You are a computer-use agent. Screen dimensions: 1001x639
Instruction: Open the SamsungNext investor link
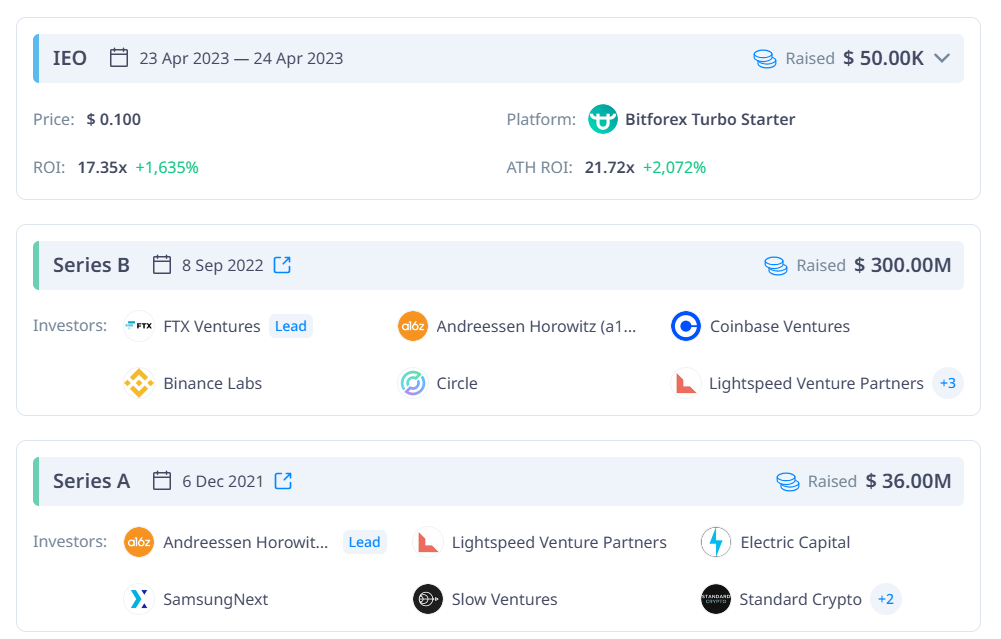[216, 599]
